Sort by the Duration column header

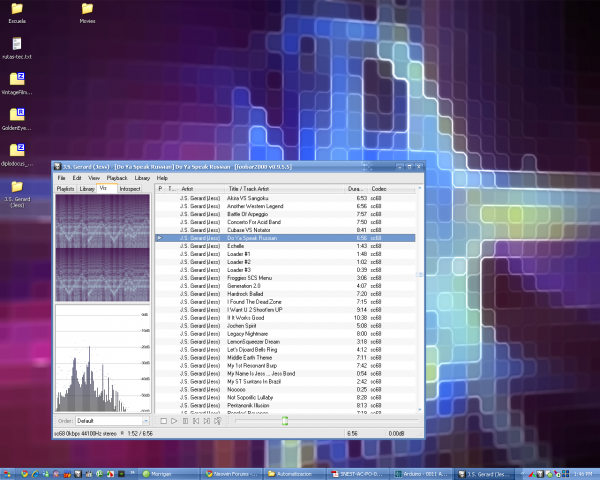(x=356, y=189)
